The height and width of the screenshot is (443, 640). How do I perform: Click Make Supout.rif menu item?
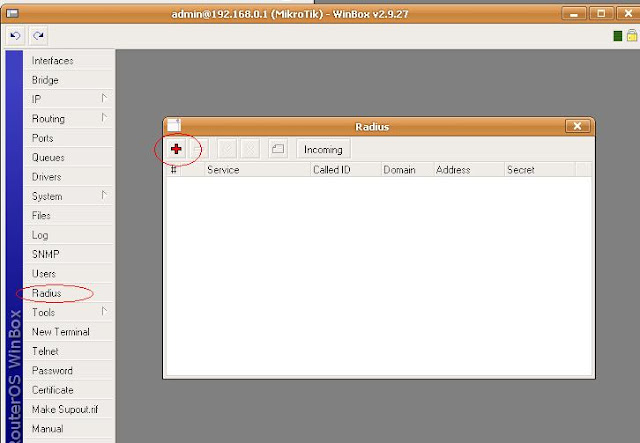tap(69, 410)
